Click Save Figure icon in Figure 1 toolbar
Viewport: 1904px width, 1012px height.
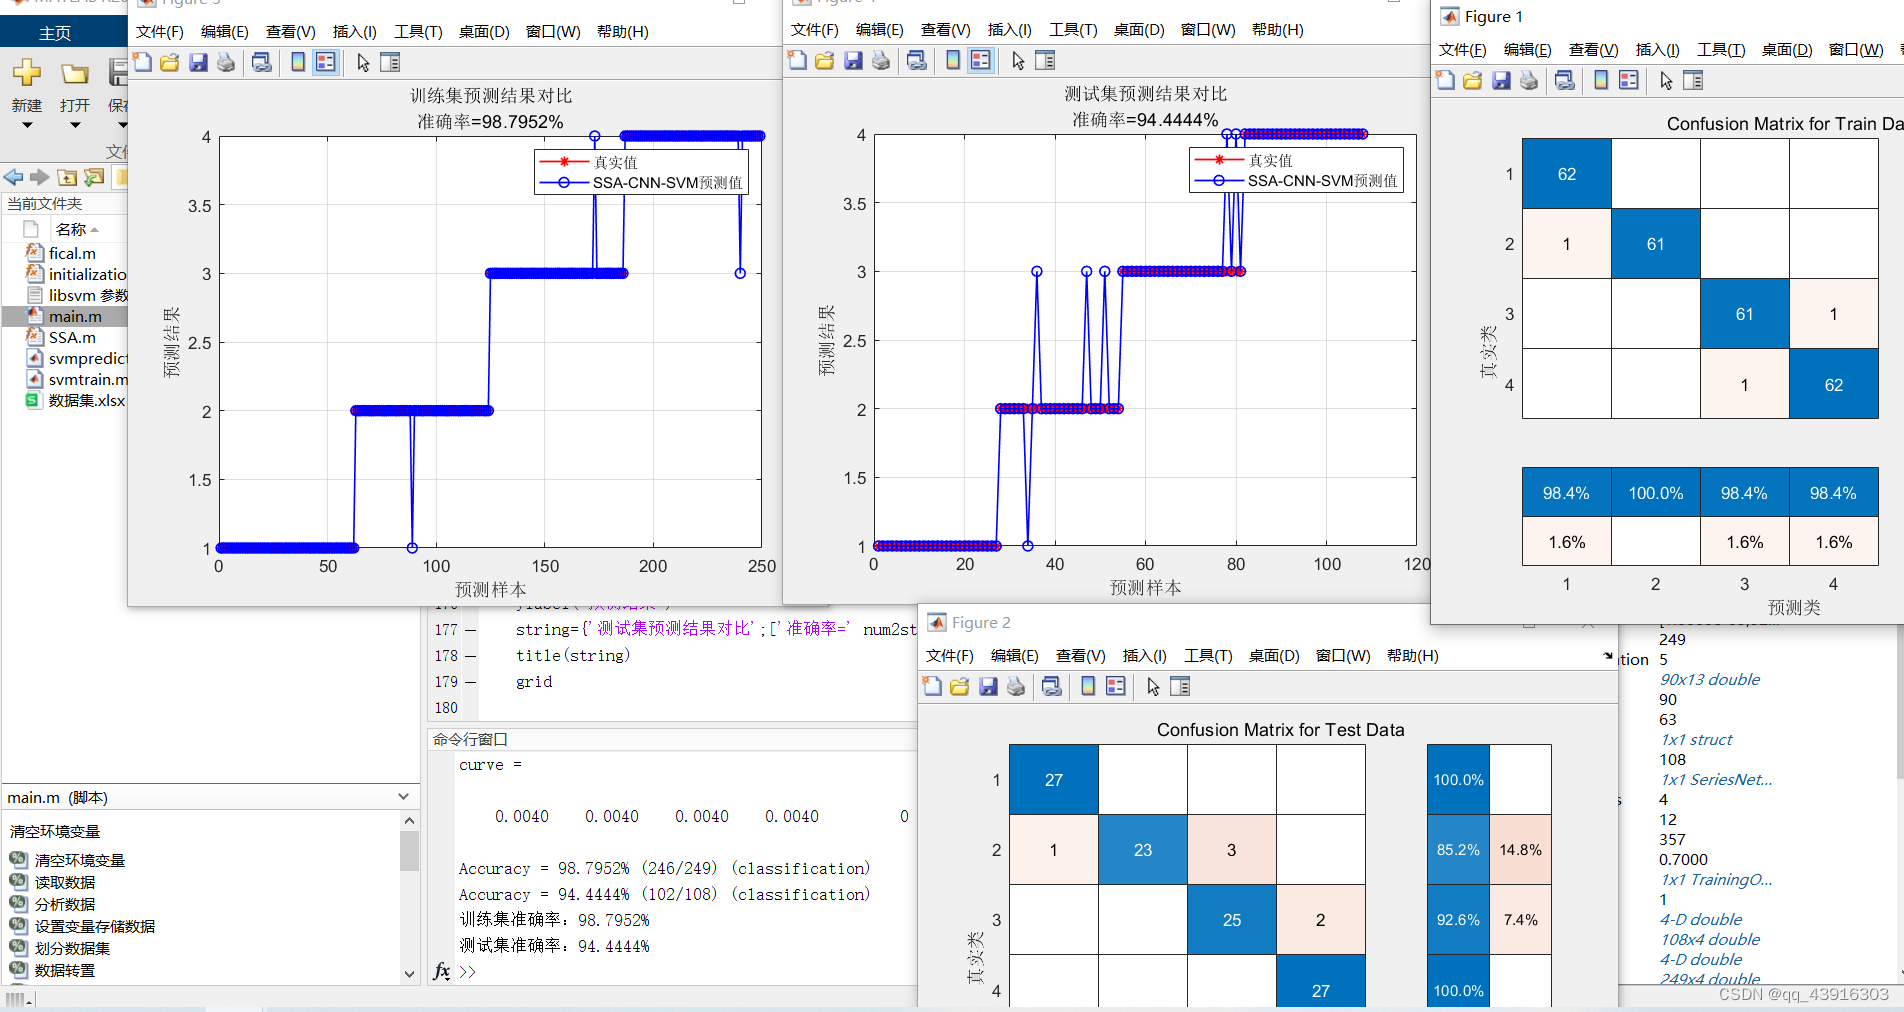(1501, 80)
